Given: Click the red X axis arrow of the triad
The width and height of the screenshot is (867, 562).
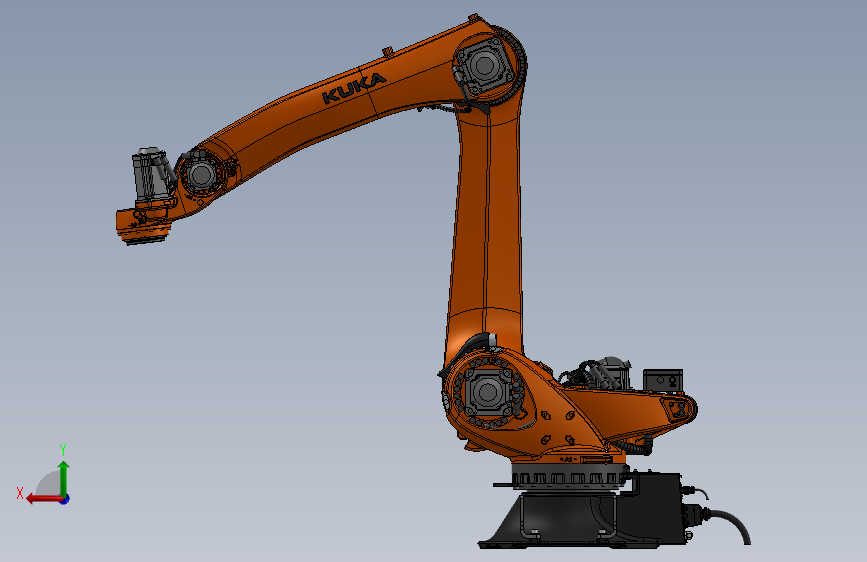Looking at the screenshot, I should pyautogui.click(x=44, y=499).
